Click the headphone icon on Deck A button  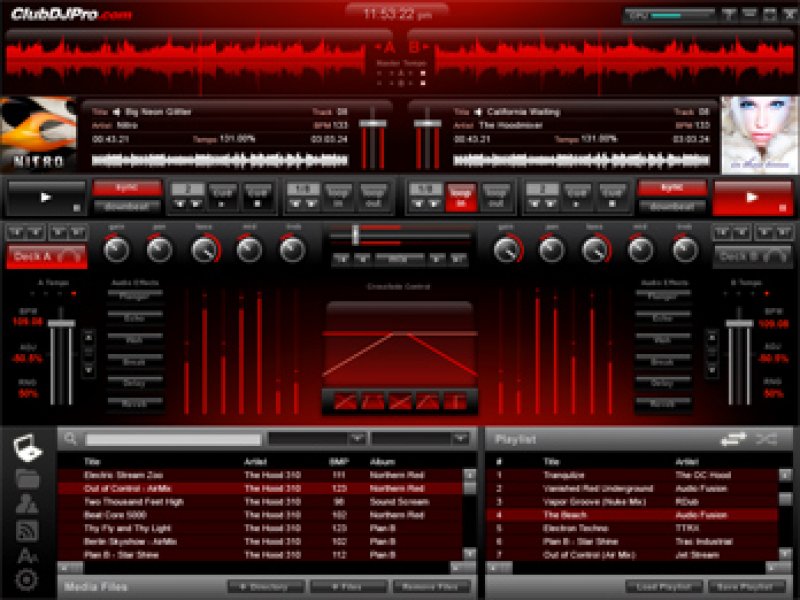(x=68, y=256)
